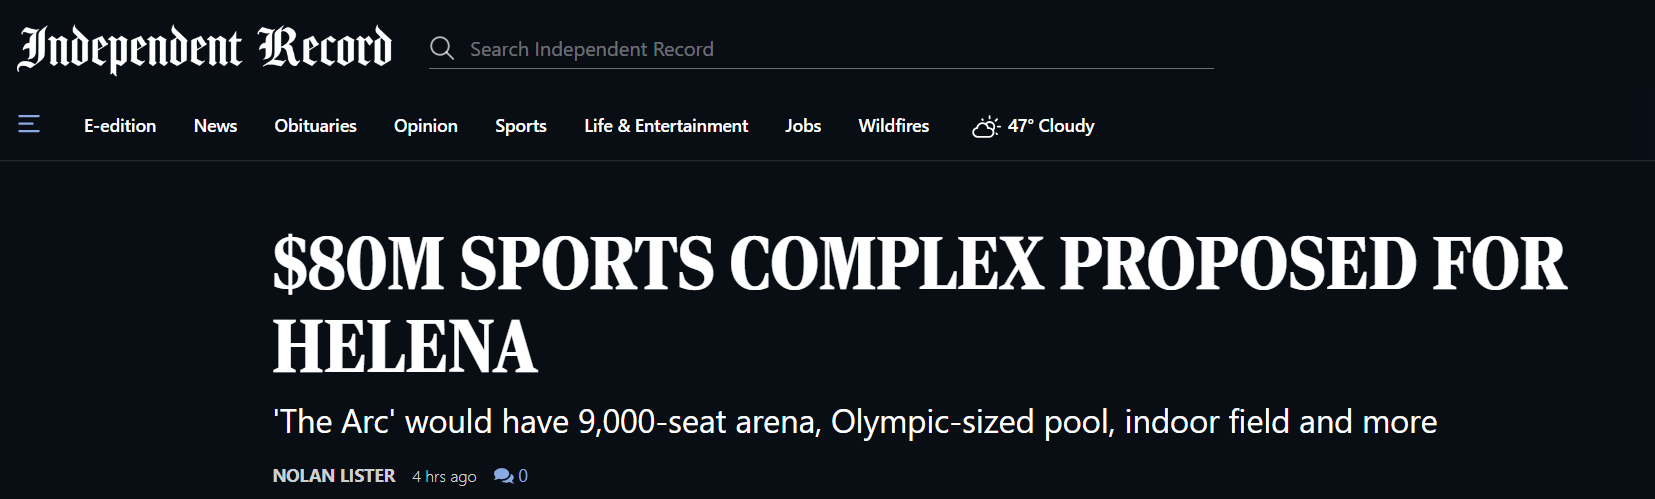
Task: Click the cloudy weather icon
Action: 986,126
